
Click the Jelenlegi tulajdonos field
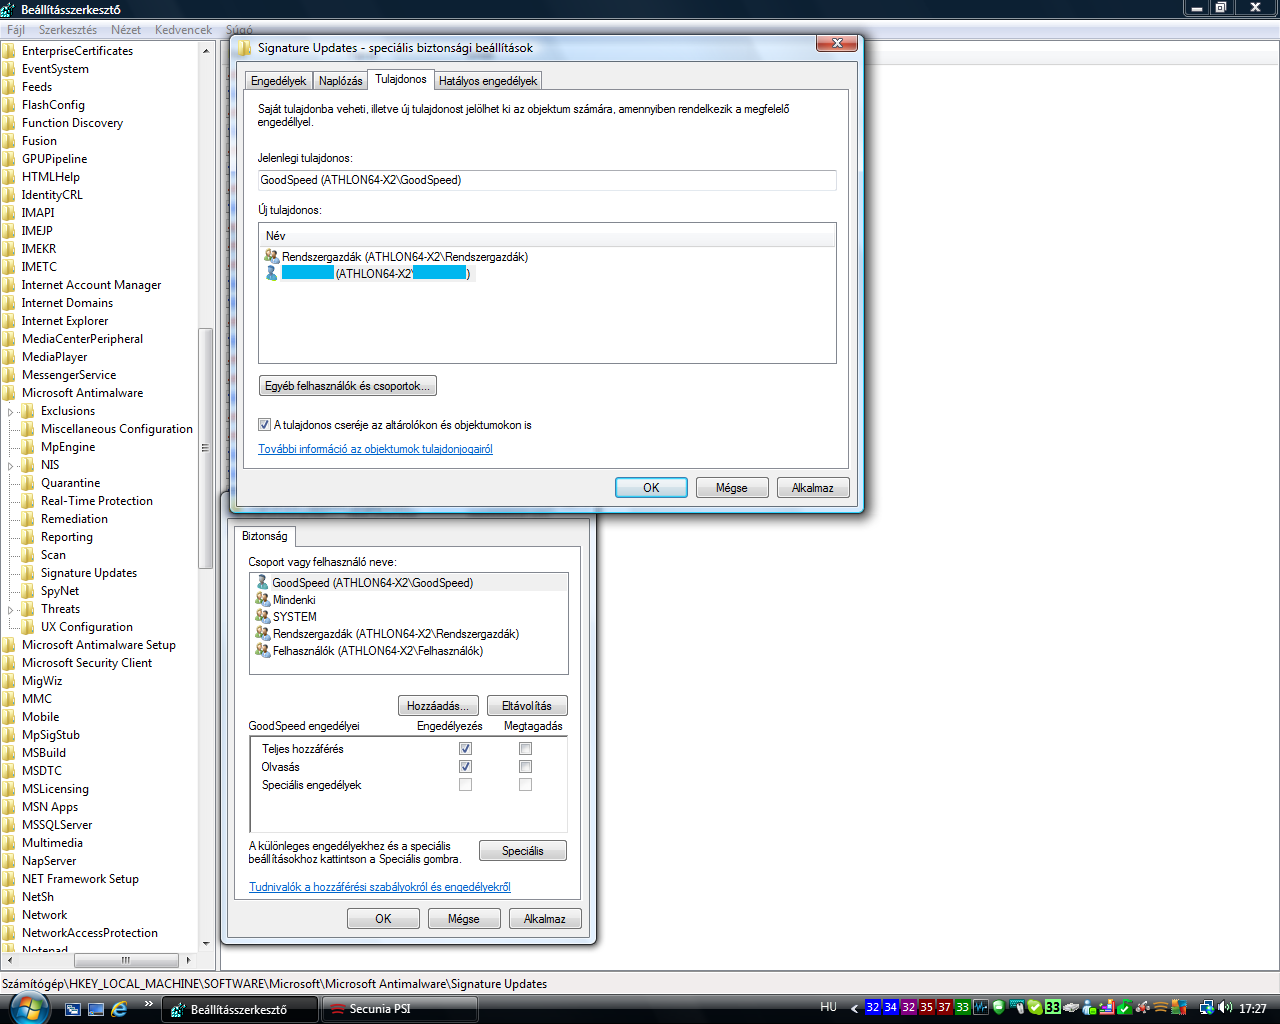click(x=547, y=180)
